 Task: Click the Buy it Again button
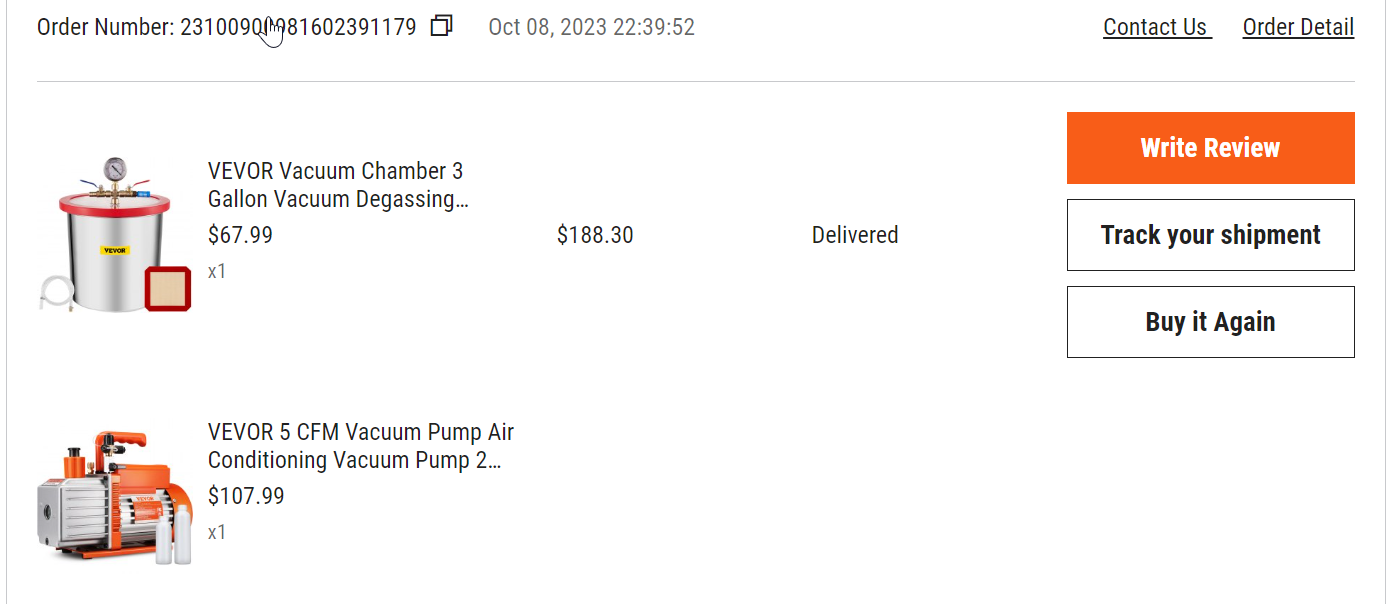(1210, 322)
